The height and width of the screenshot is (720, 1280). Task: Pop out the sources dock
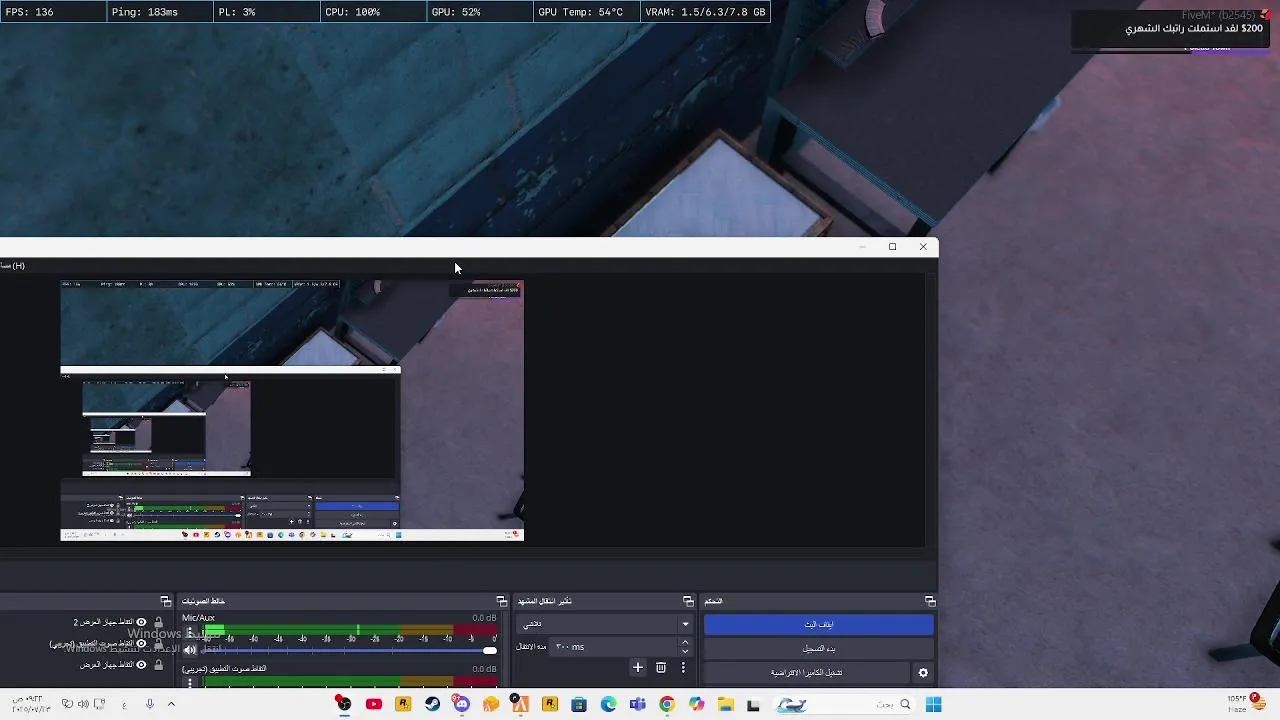pos(166,601)
